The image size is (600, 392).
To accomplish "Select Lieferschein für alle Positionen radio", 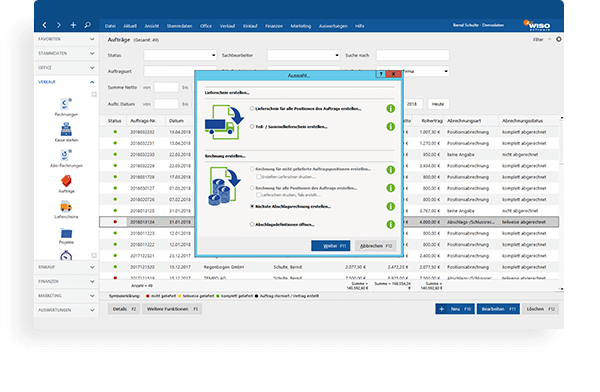I will click(x=252, y=109).
